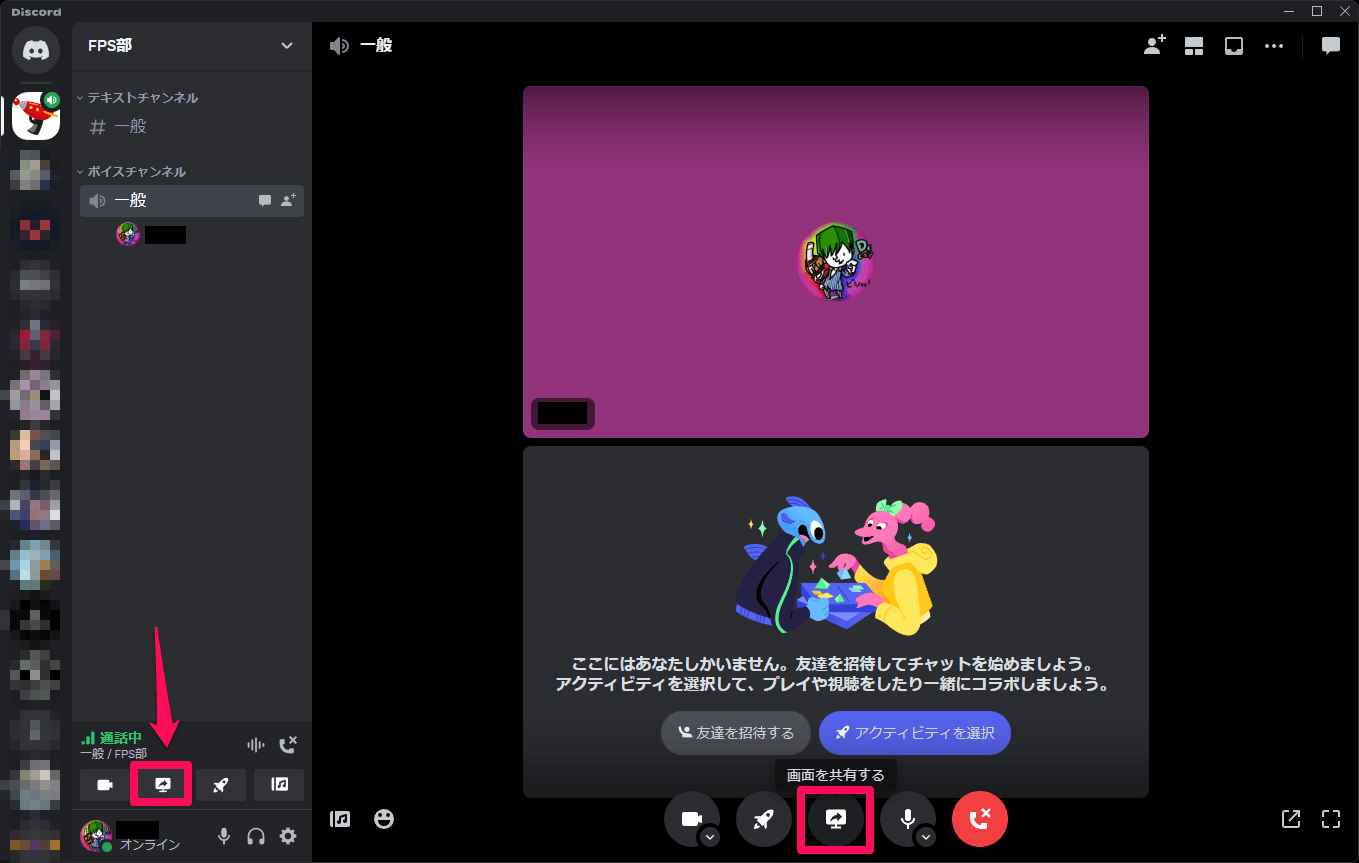
Task: Launch an activity with the rocket icon
Action: click(764, 819)
